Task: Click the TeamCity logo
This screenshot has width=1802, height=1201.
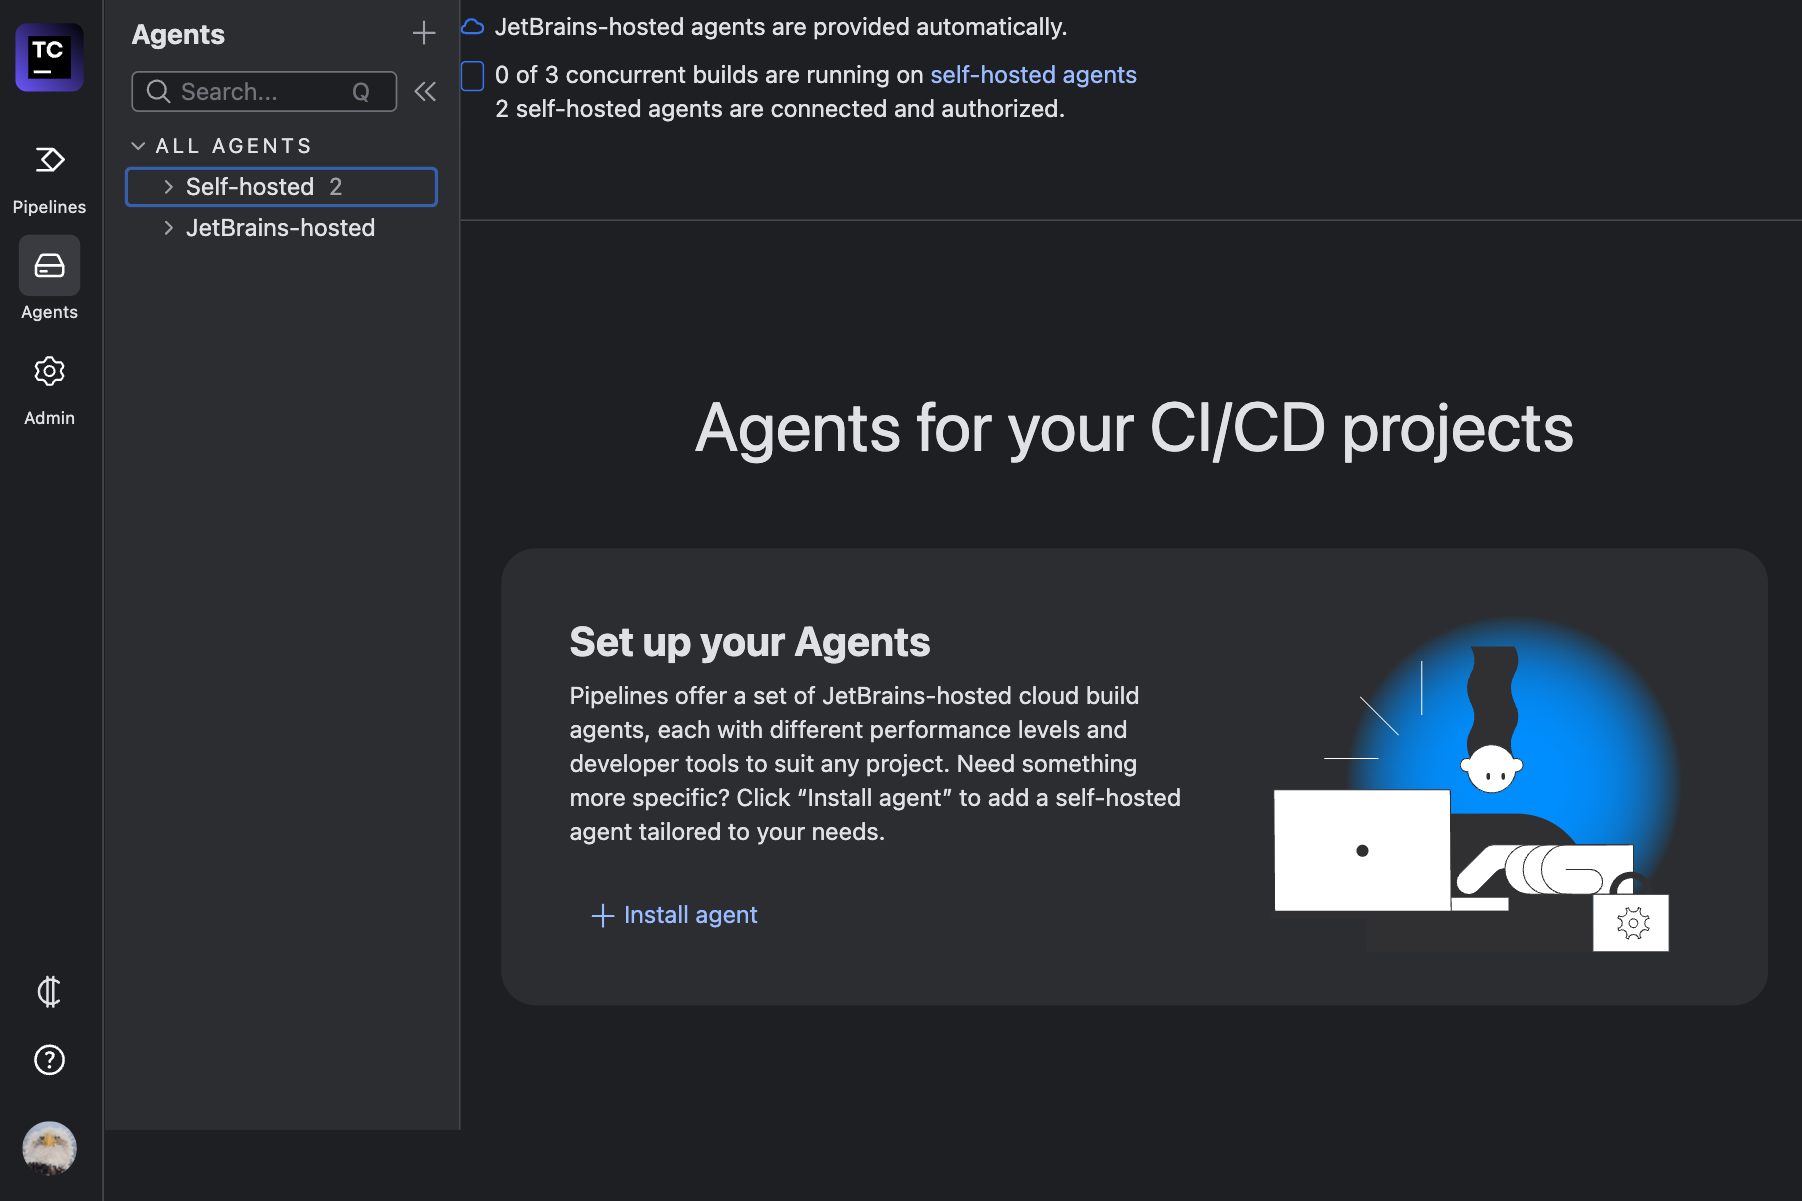Action: pyautogui.click(x=48, y=57)
